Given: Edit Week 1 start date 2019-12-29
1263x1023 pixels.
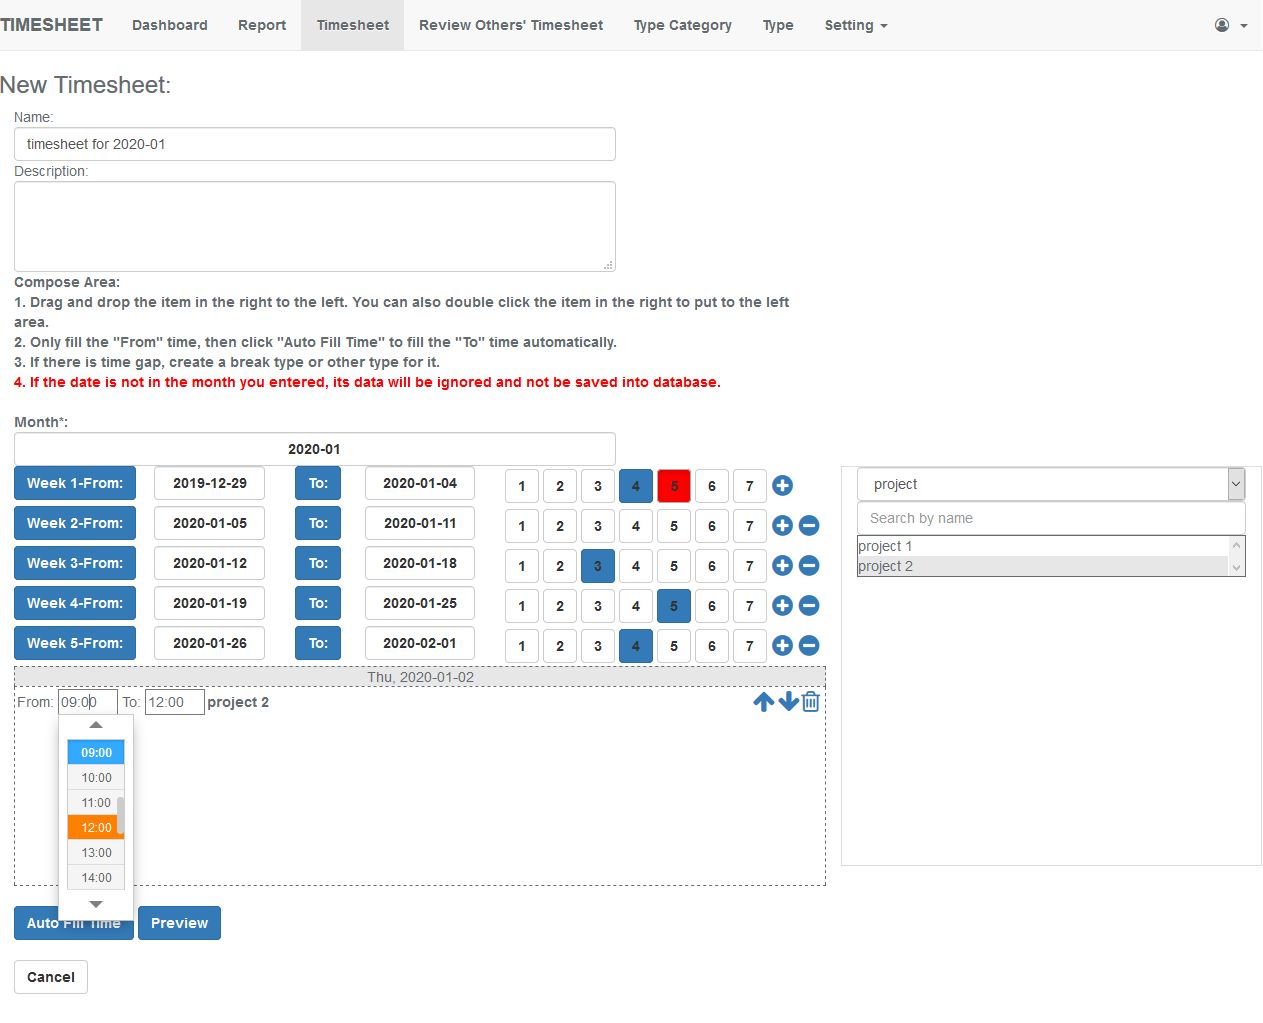Looking at the screenshot, I should pyautogui.click(x=210, y=483).
